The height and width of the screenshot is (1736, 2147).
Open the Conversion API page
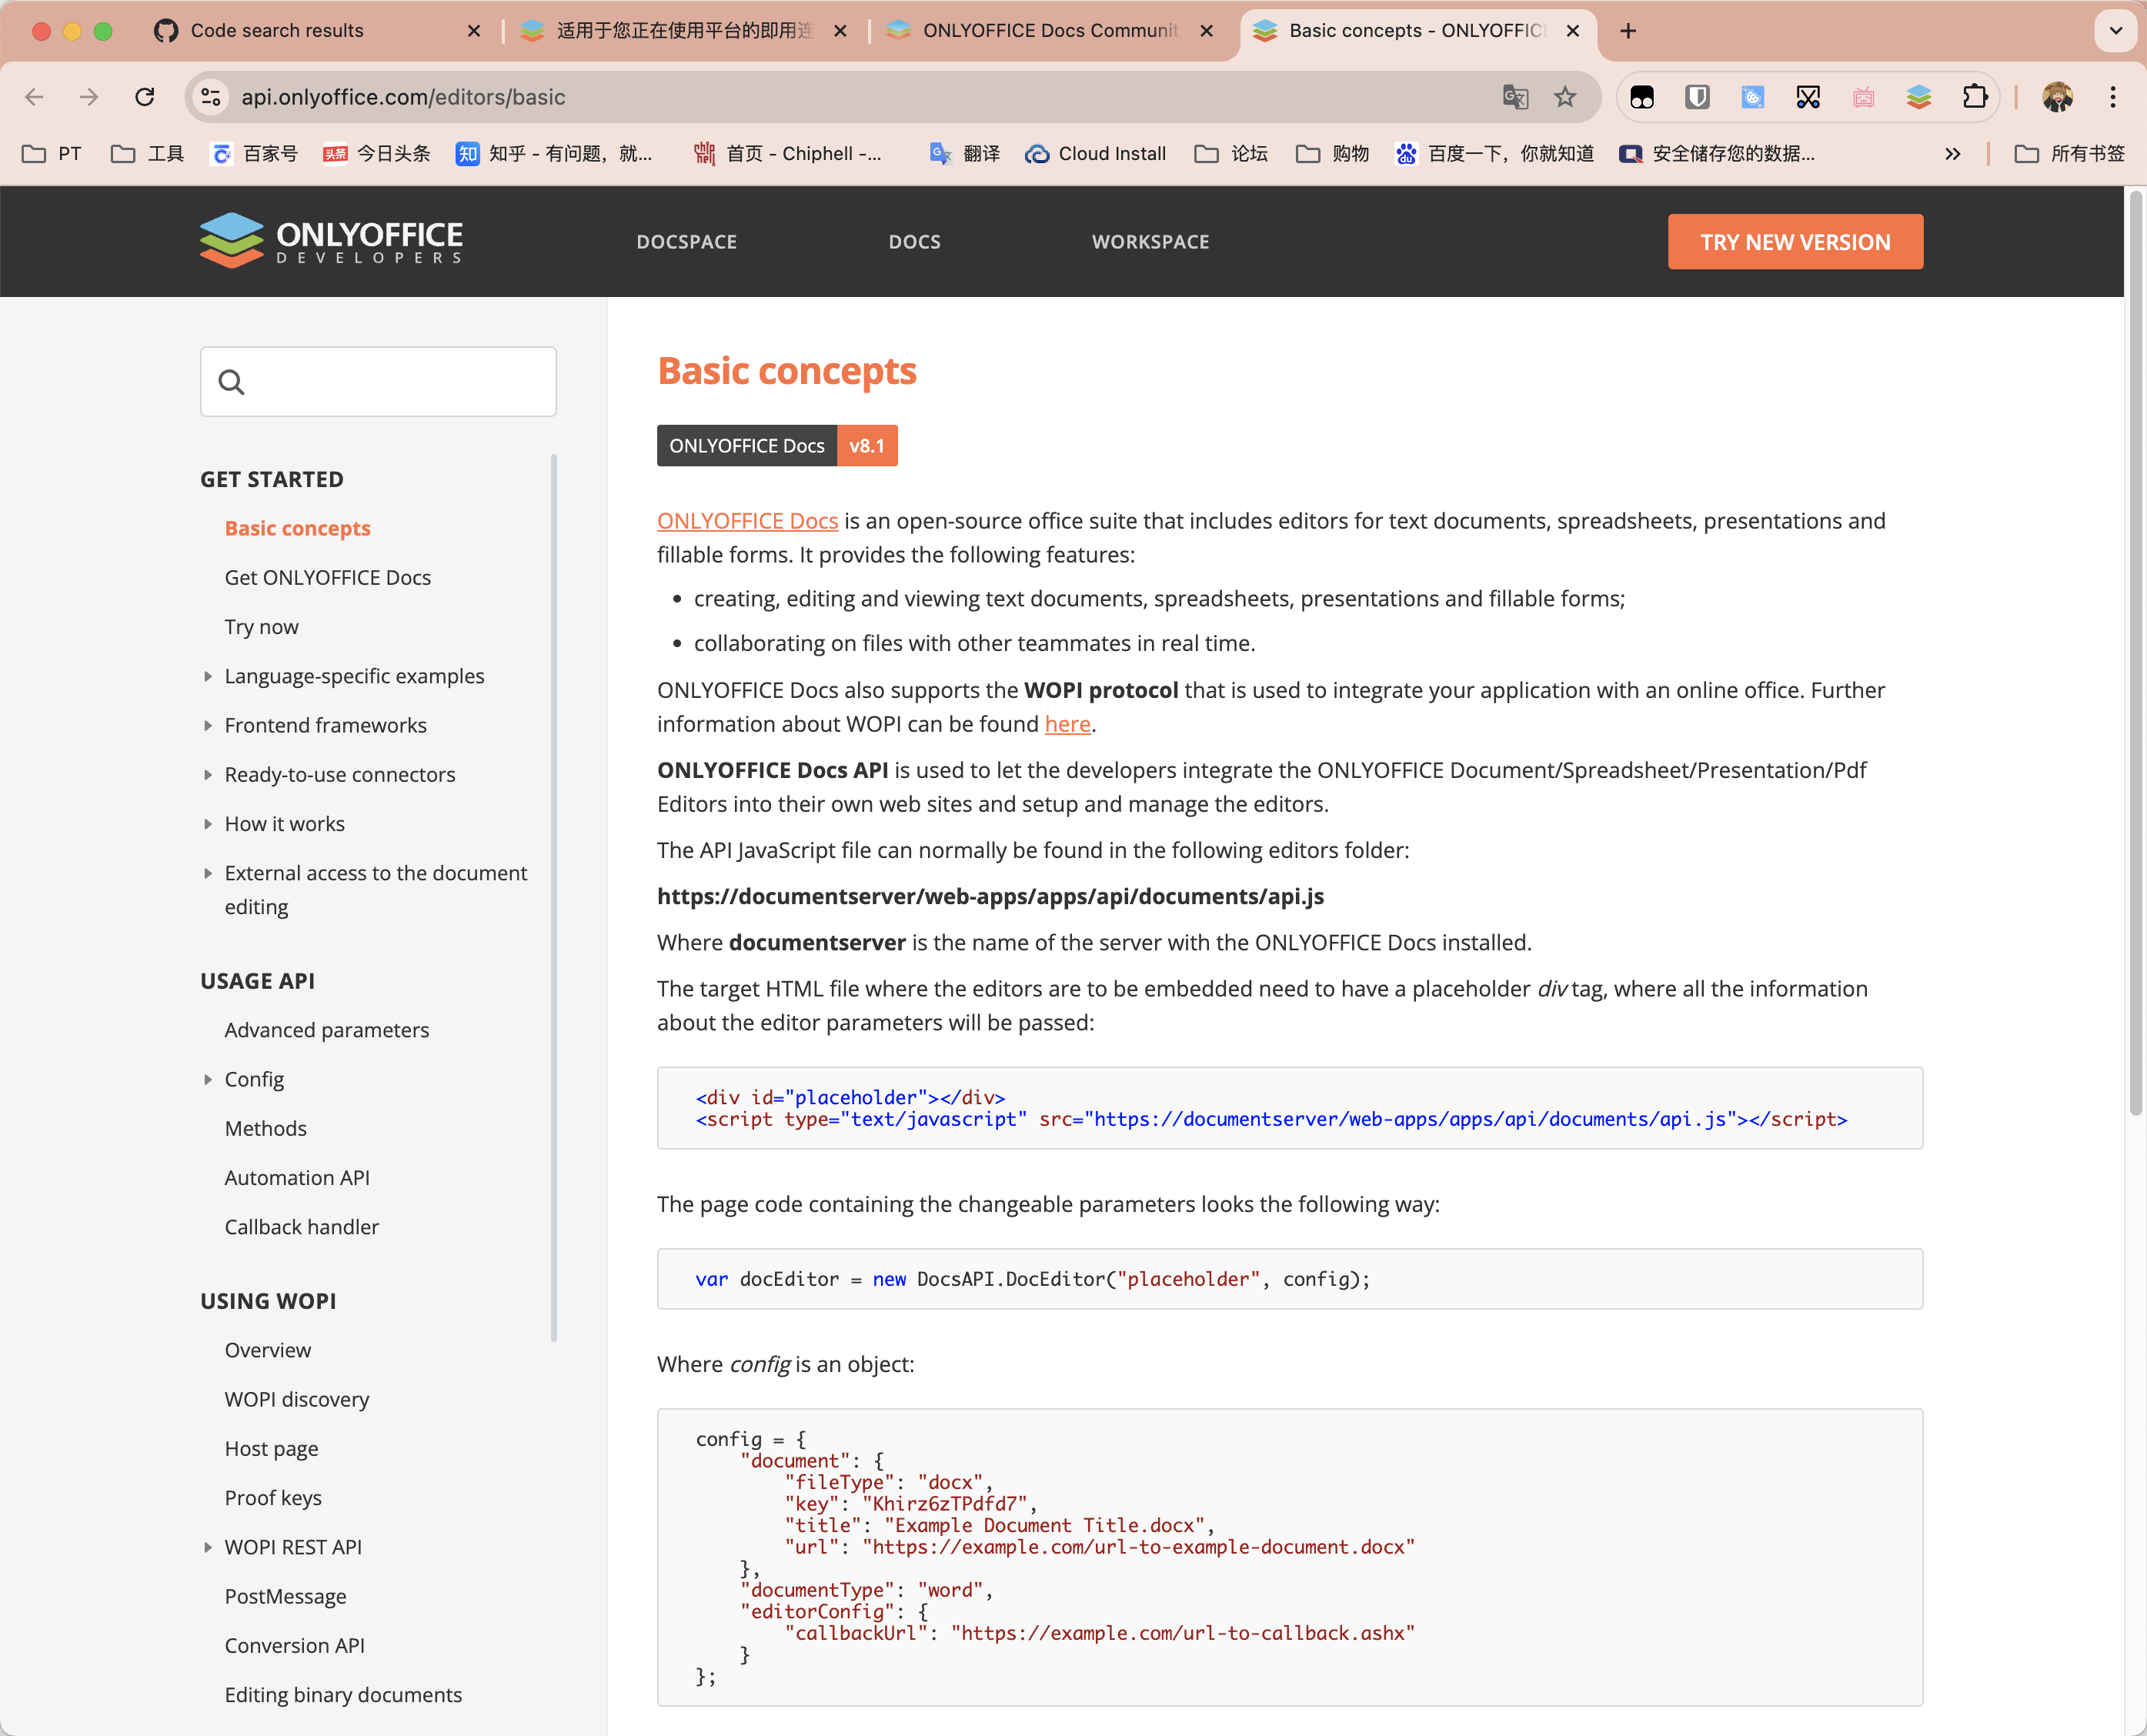coord(294,1646)
